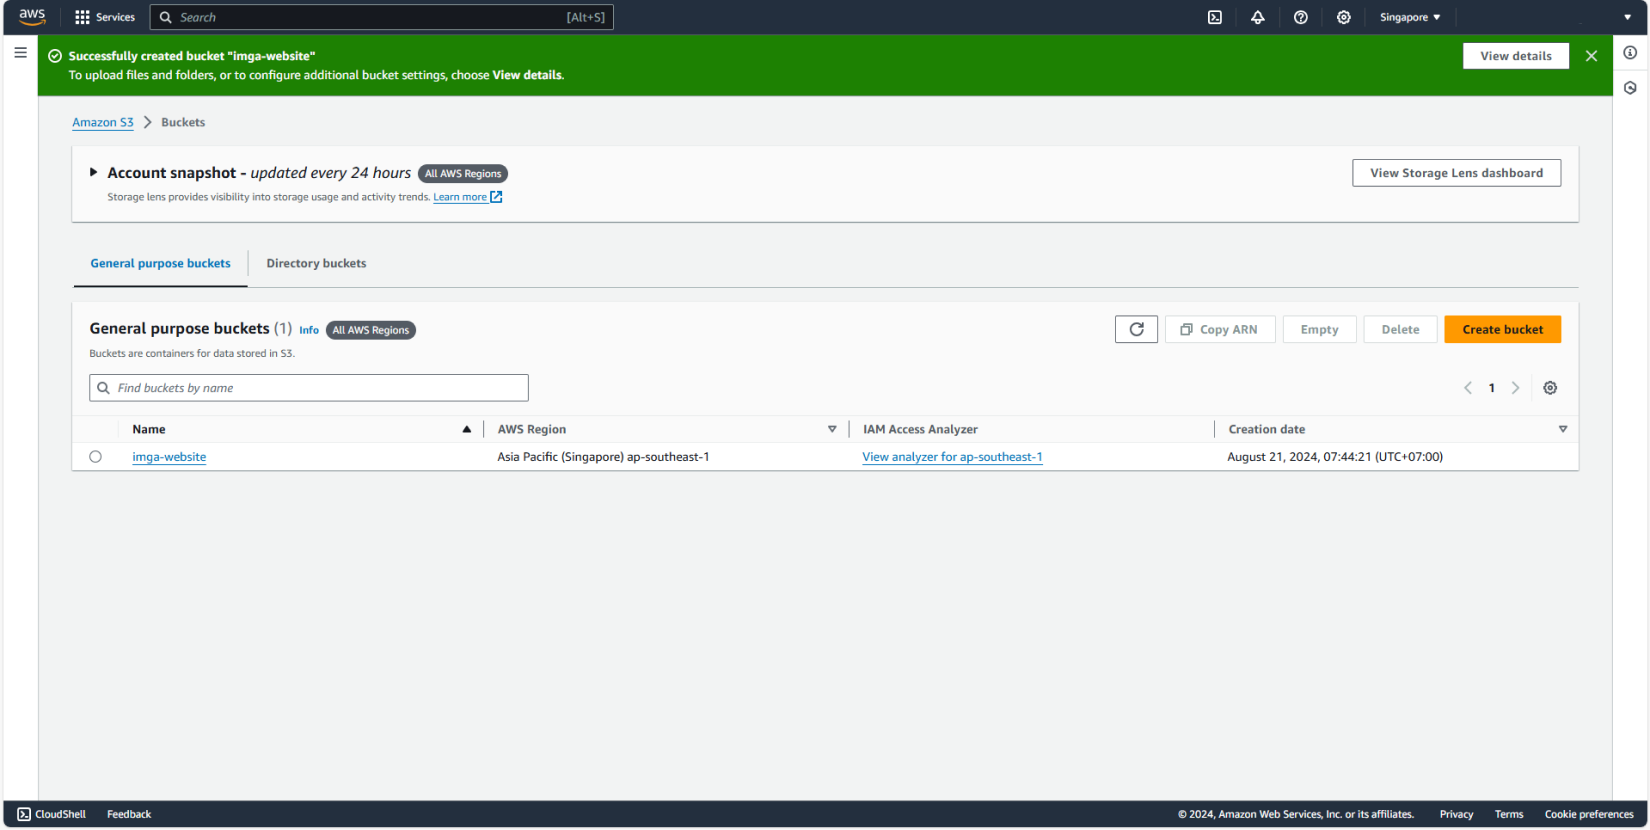Open Terms footer link
The height and width of the screenshot is (830, 1650).
click(1509, 814)
